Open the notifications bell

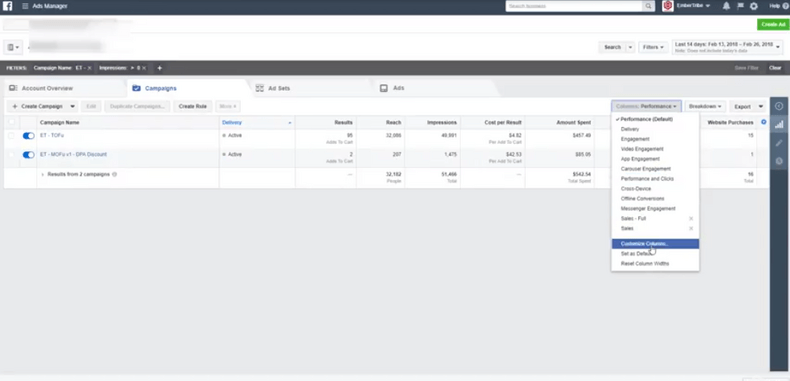point(726,6)
